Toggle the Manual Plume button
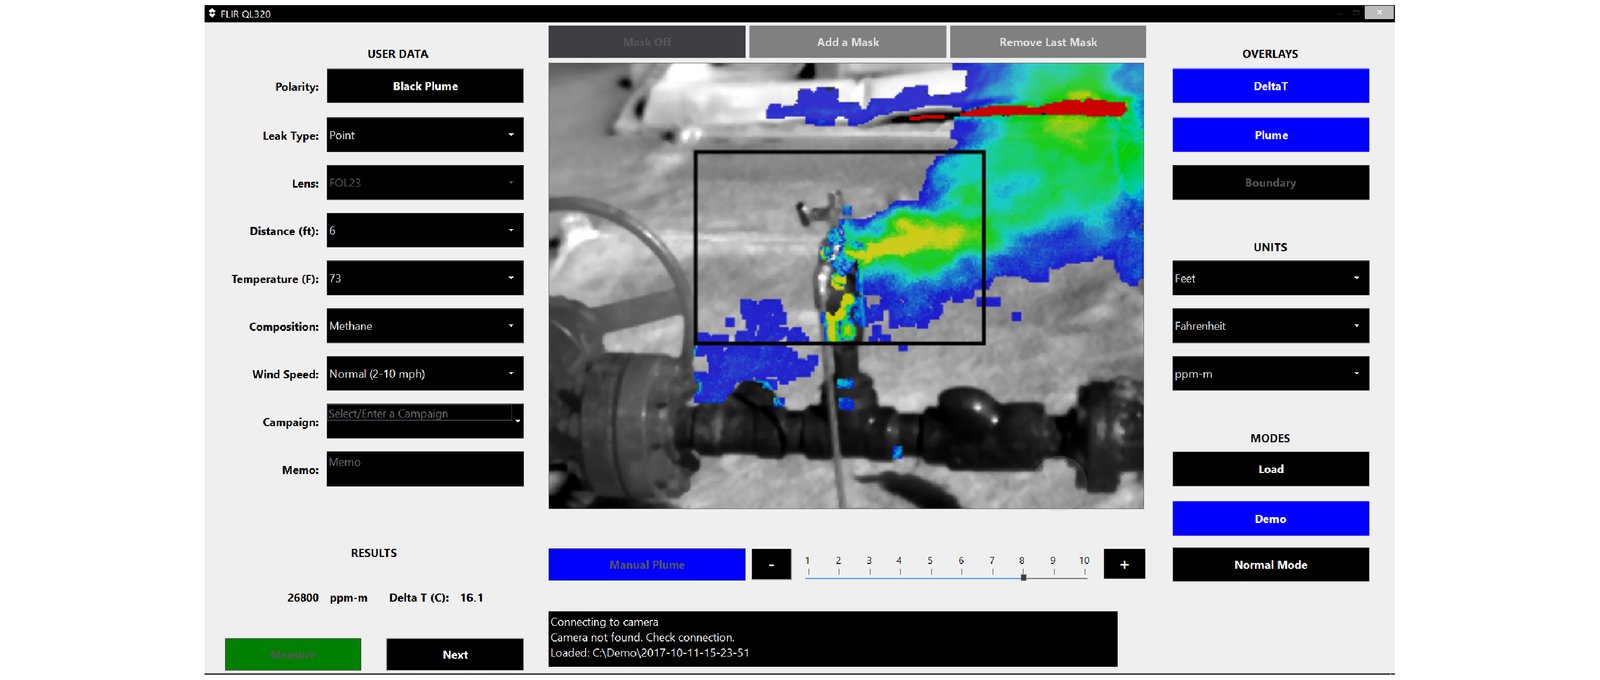 [x=647, y=565]
